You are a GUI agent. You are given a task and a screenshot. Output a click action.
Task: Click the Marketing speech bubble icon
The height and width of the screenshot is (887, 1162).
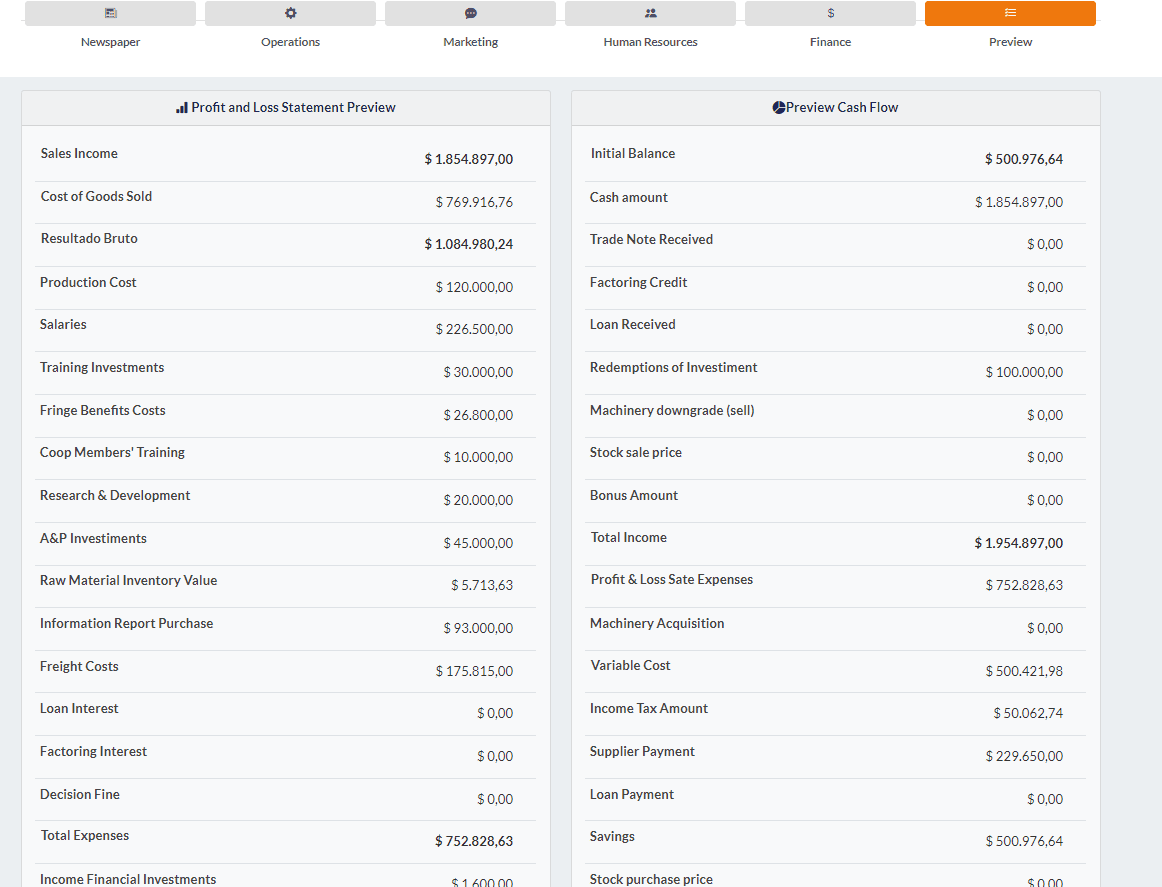pos(470,13)
